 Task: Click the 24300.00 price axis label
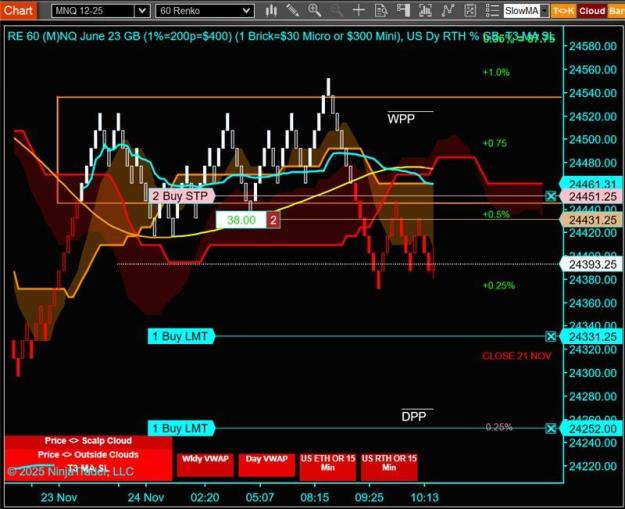(x=593, y=373)
